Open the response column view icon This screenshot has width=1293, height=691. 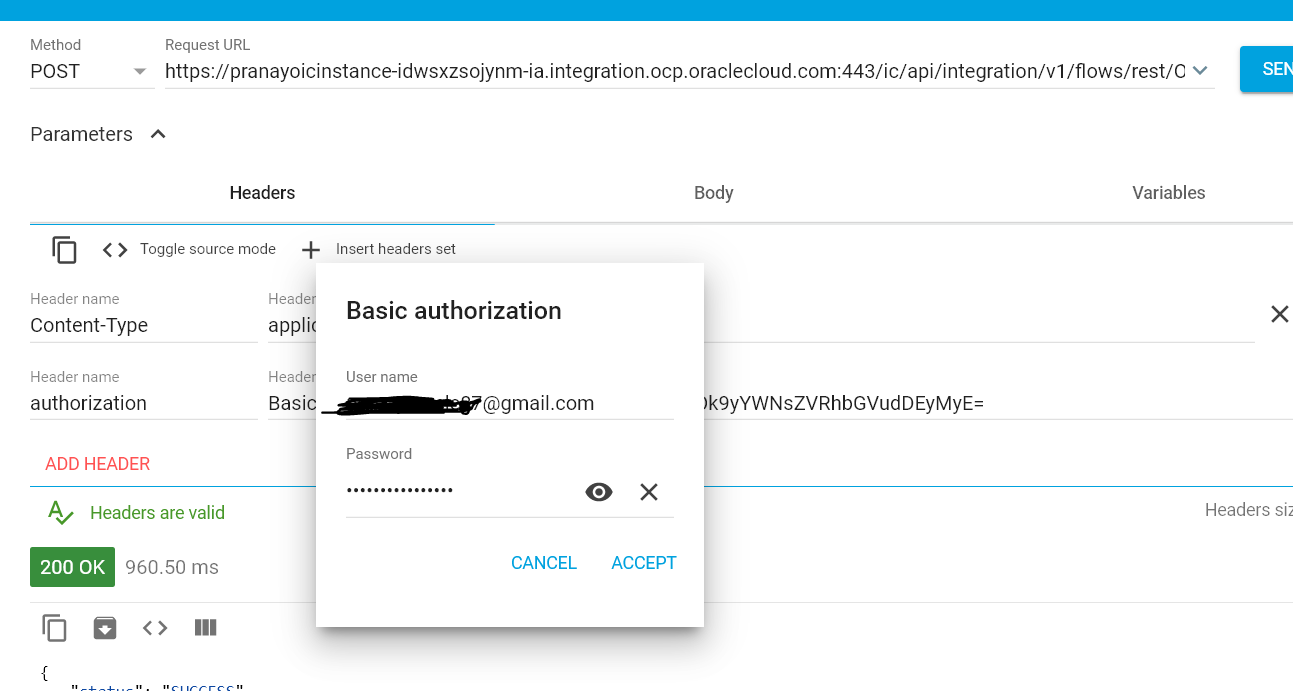(x=205, y=627)
